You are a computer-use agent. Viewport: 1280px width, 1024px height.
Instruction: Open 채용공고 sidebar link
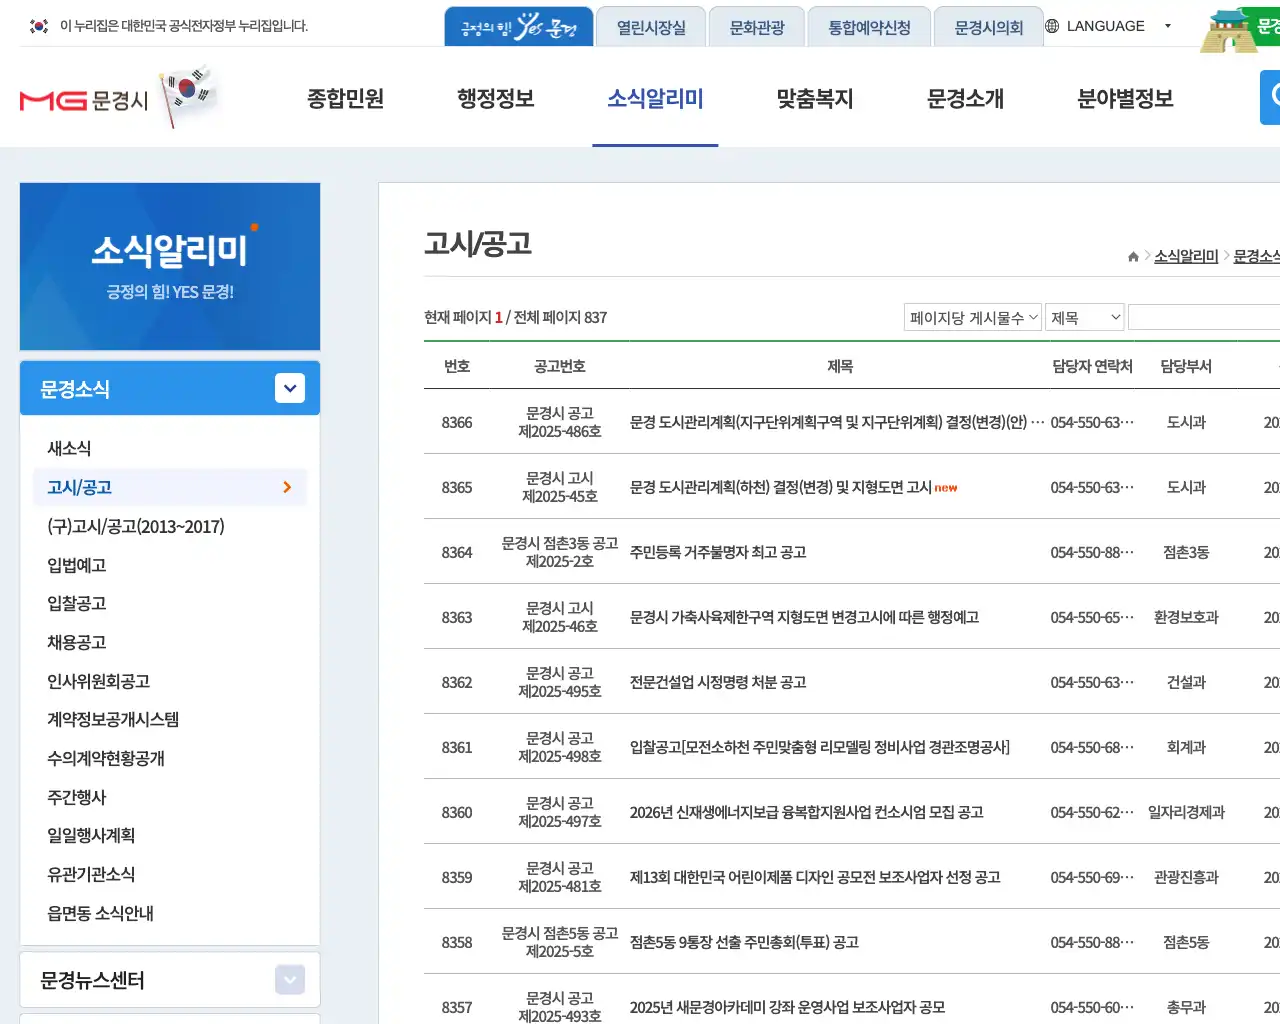(76, 642)
